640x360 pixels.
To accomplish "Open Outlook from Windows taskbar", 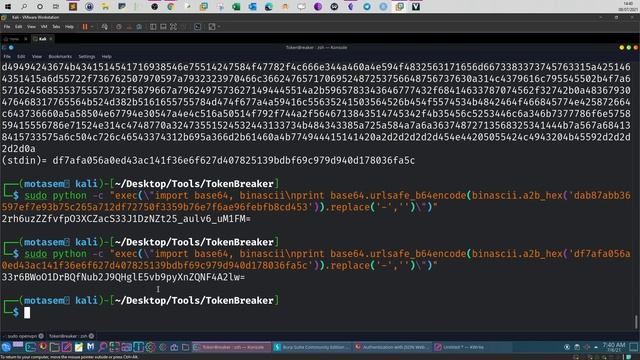I will (x=252, y=7).
